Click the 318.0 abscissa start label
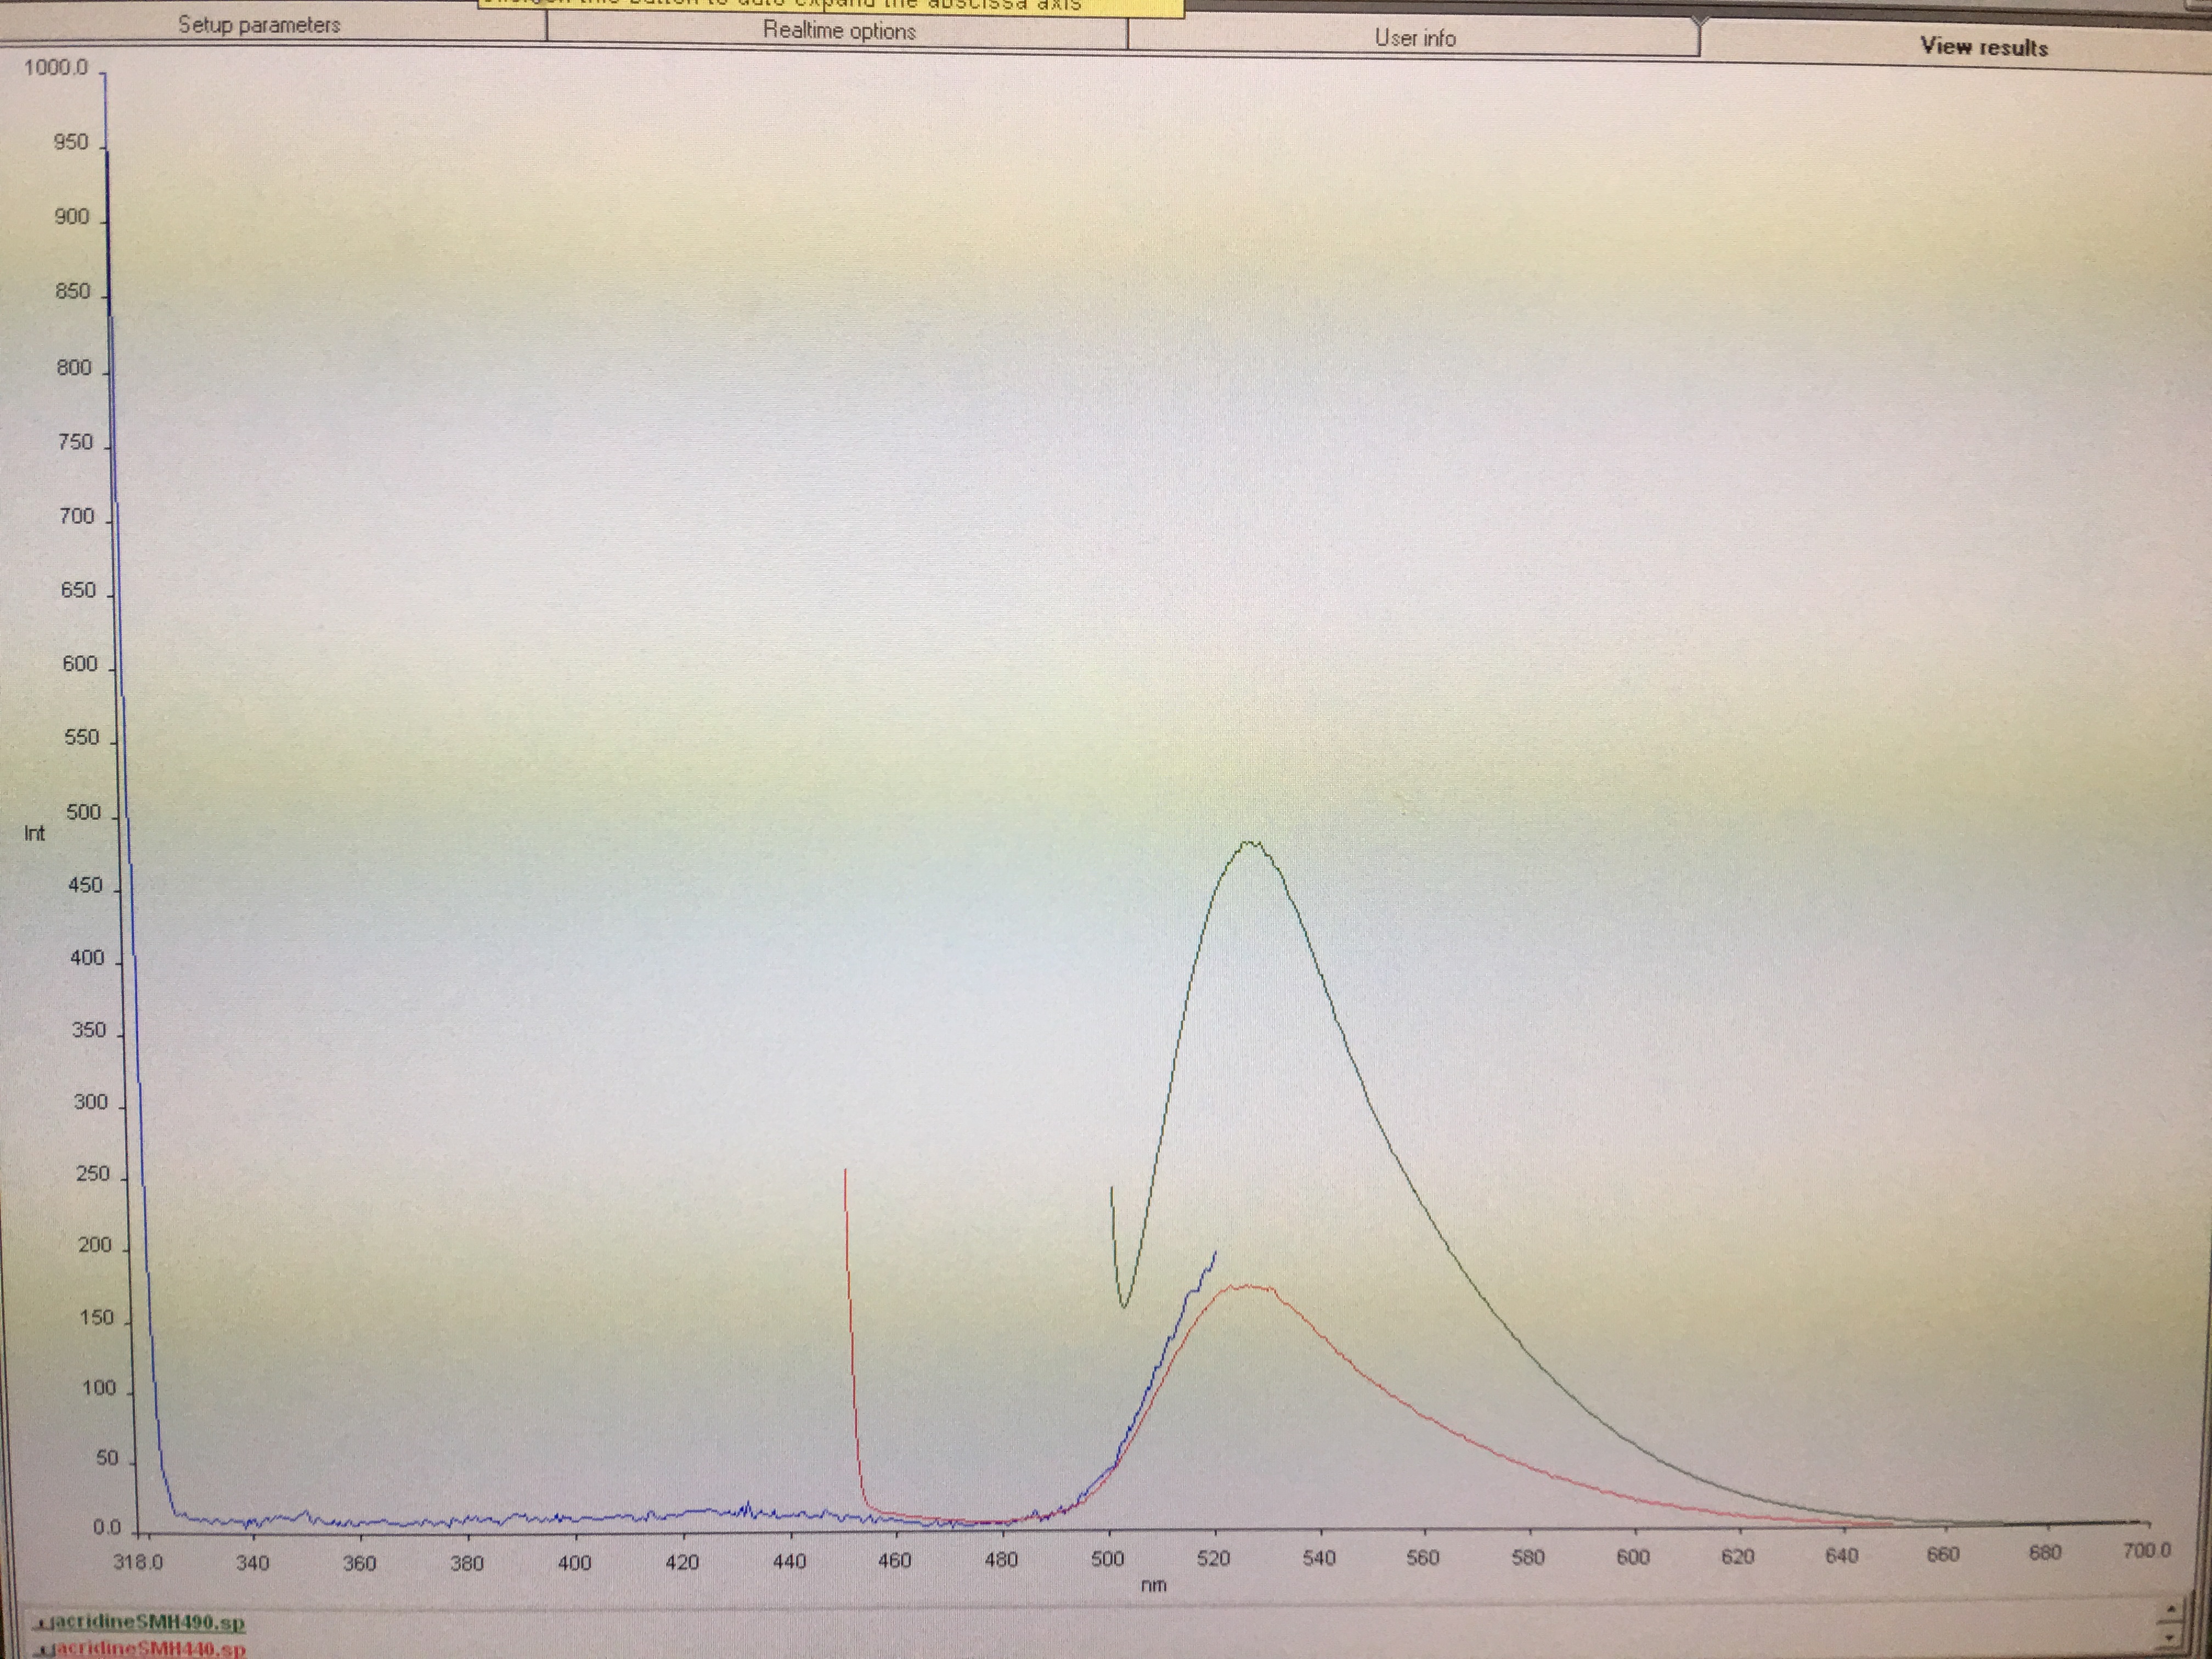2212x1659 pixels. pyautogui.click(x=137, y=1562)
